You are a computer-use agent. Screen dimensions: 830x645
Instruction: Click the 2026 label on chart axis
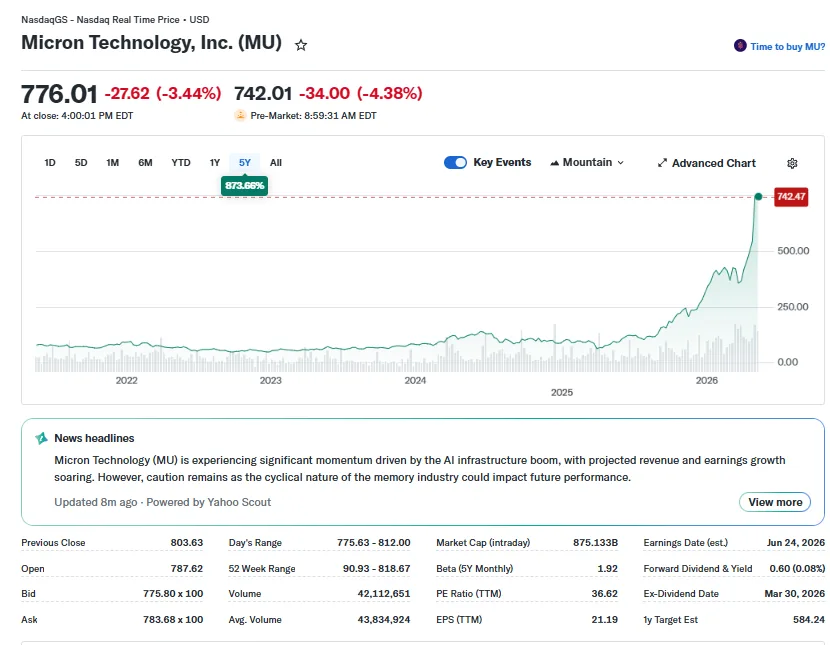pos(707,380)
